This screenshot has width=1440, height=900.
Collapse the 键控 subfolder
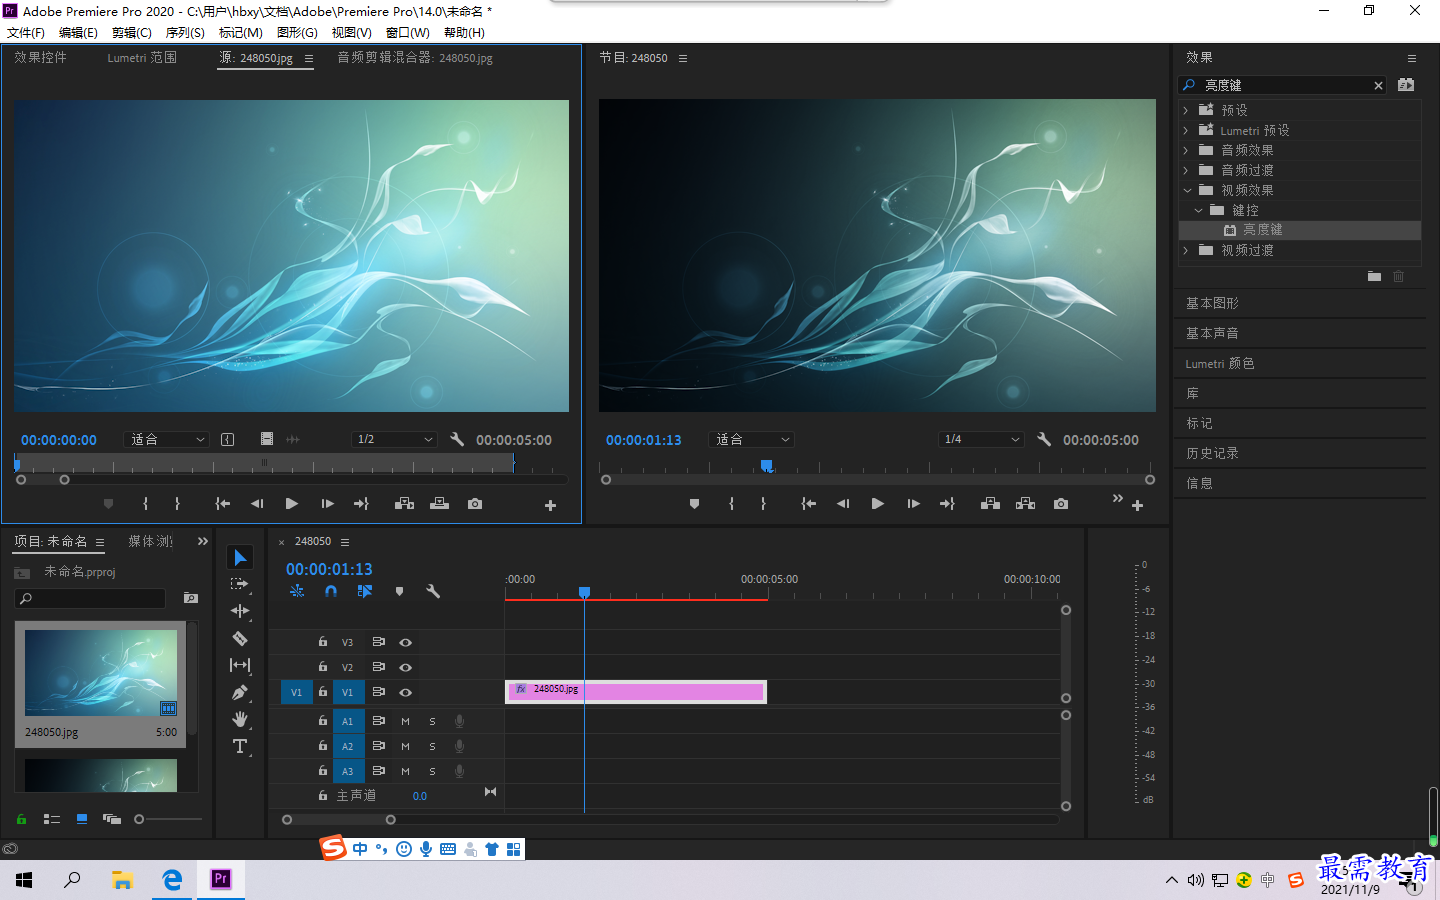pos(1198,210)
